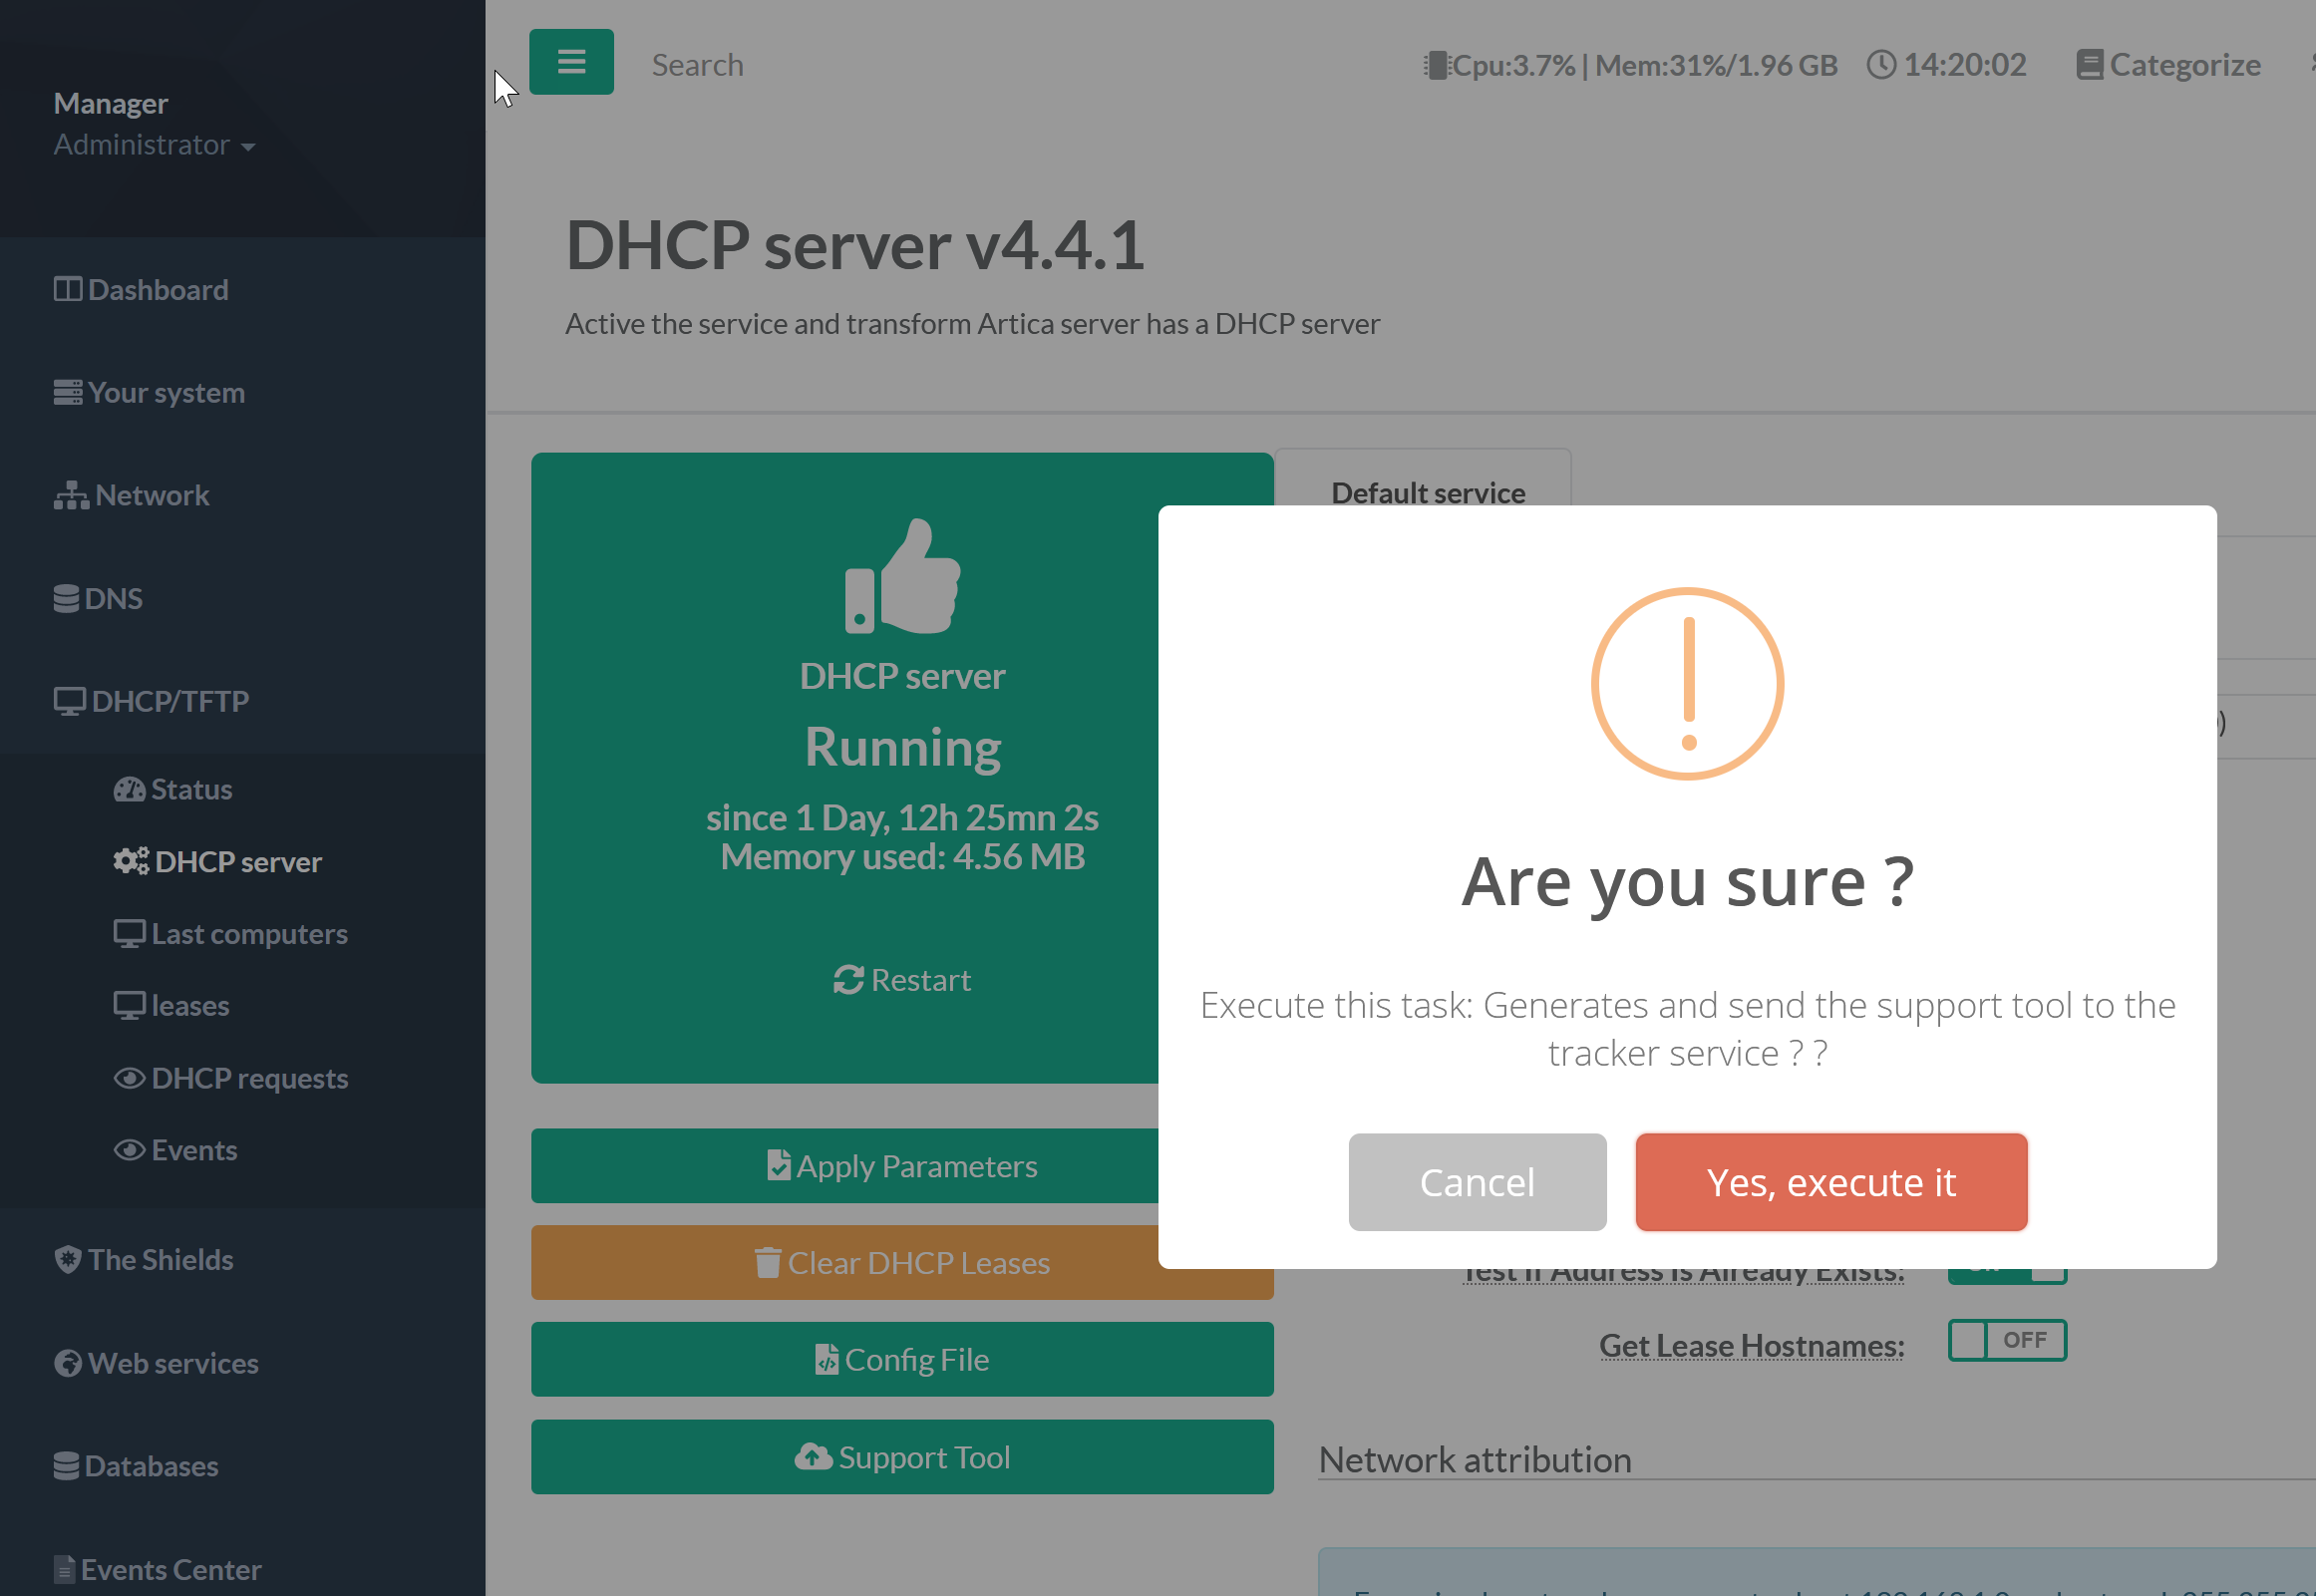This screenshot has height=1596, width=2316.
Task: Toggle Get Lease Hostnames switch
Action: [2006, 1340]
